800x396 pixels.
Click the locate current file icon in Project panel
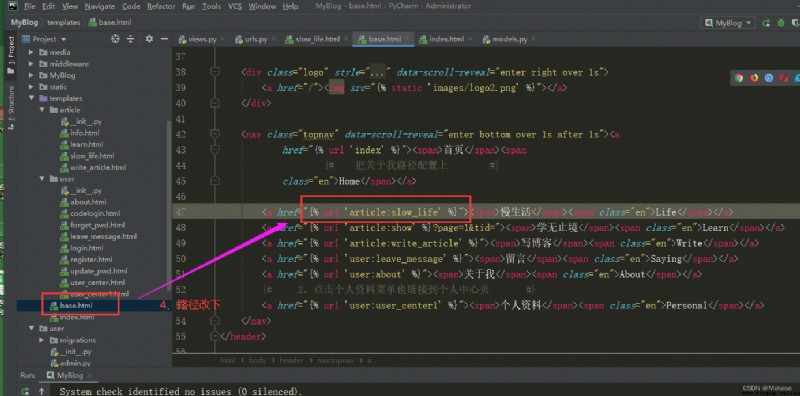click(x=115, y=39)
